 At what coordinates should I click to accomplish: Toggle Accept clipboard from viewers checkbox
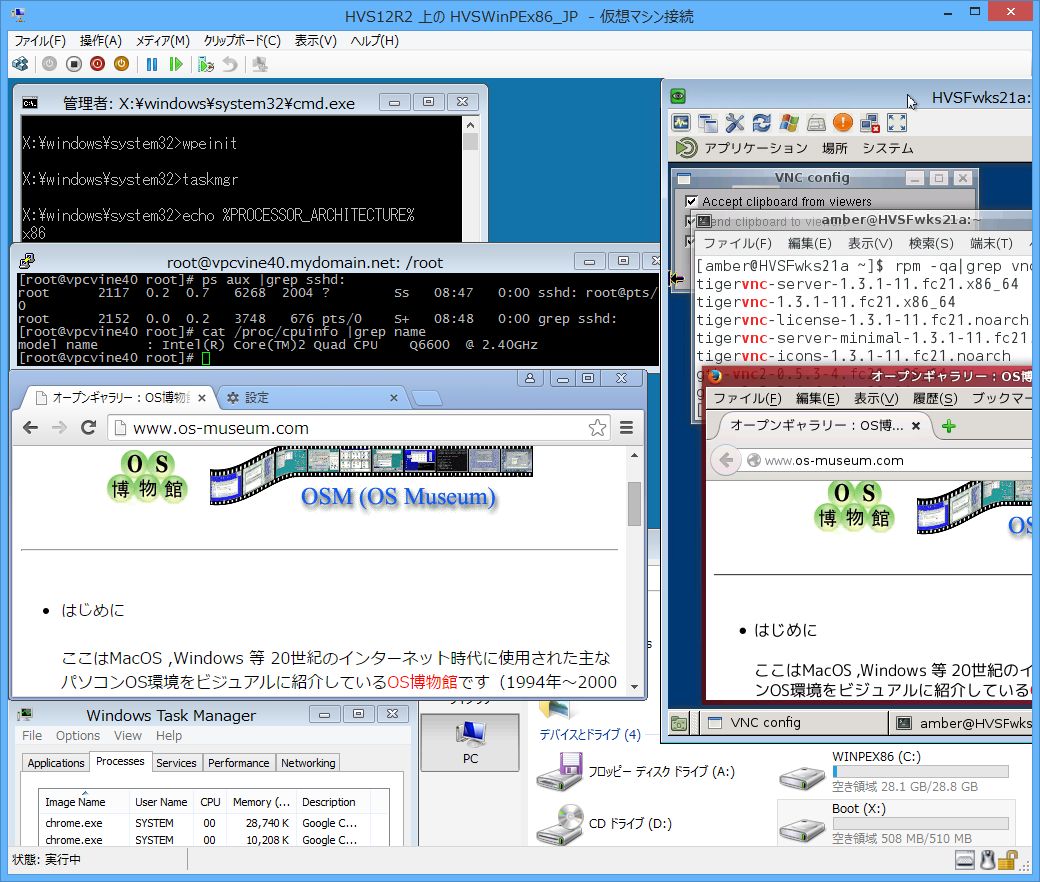click(691, 201)
